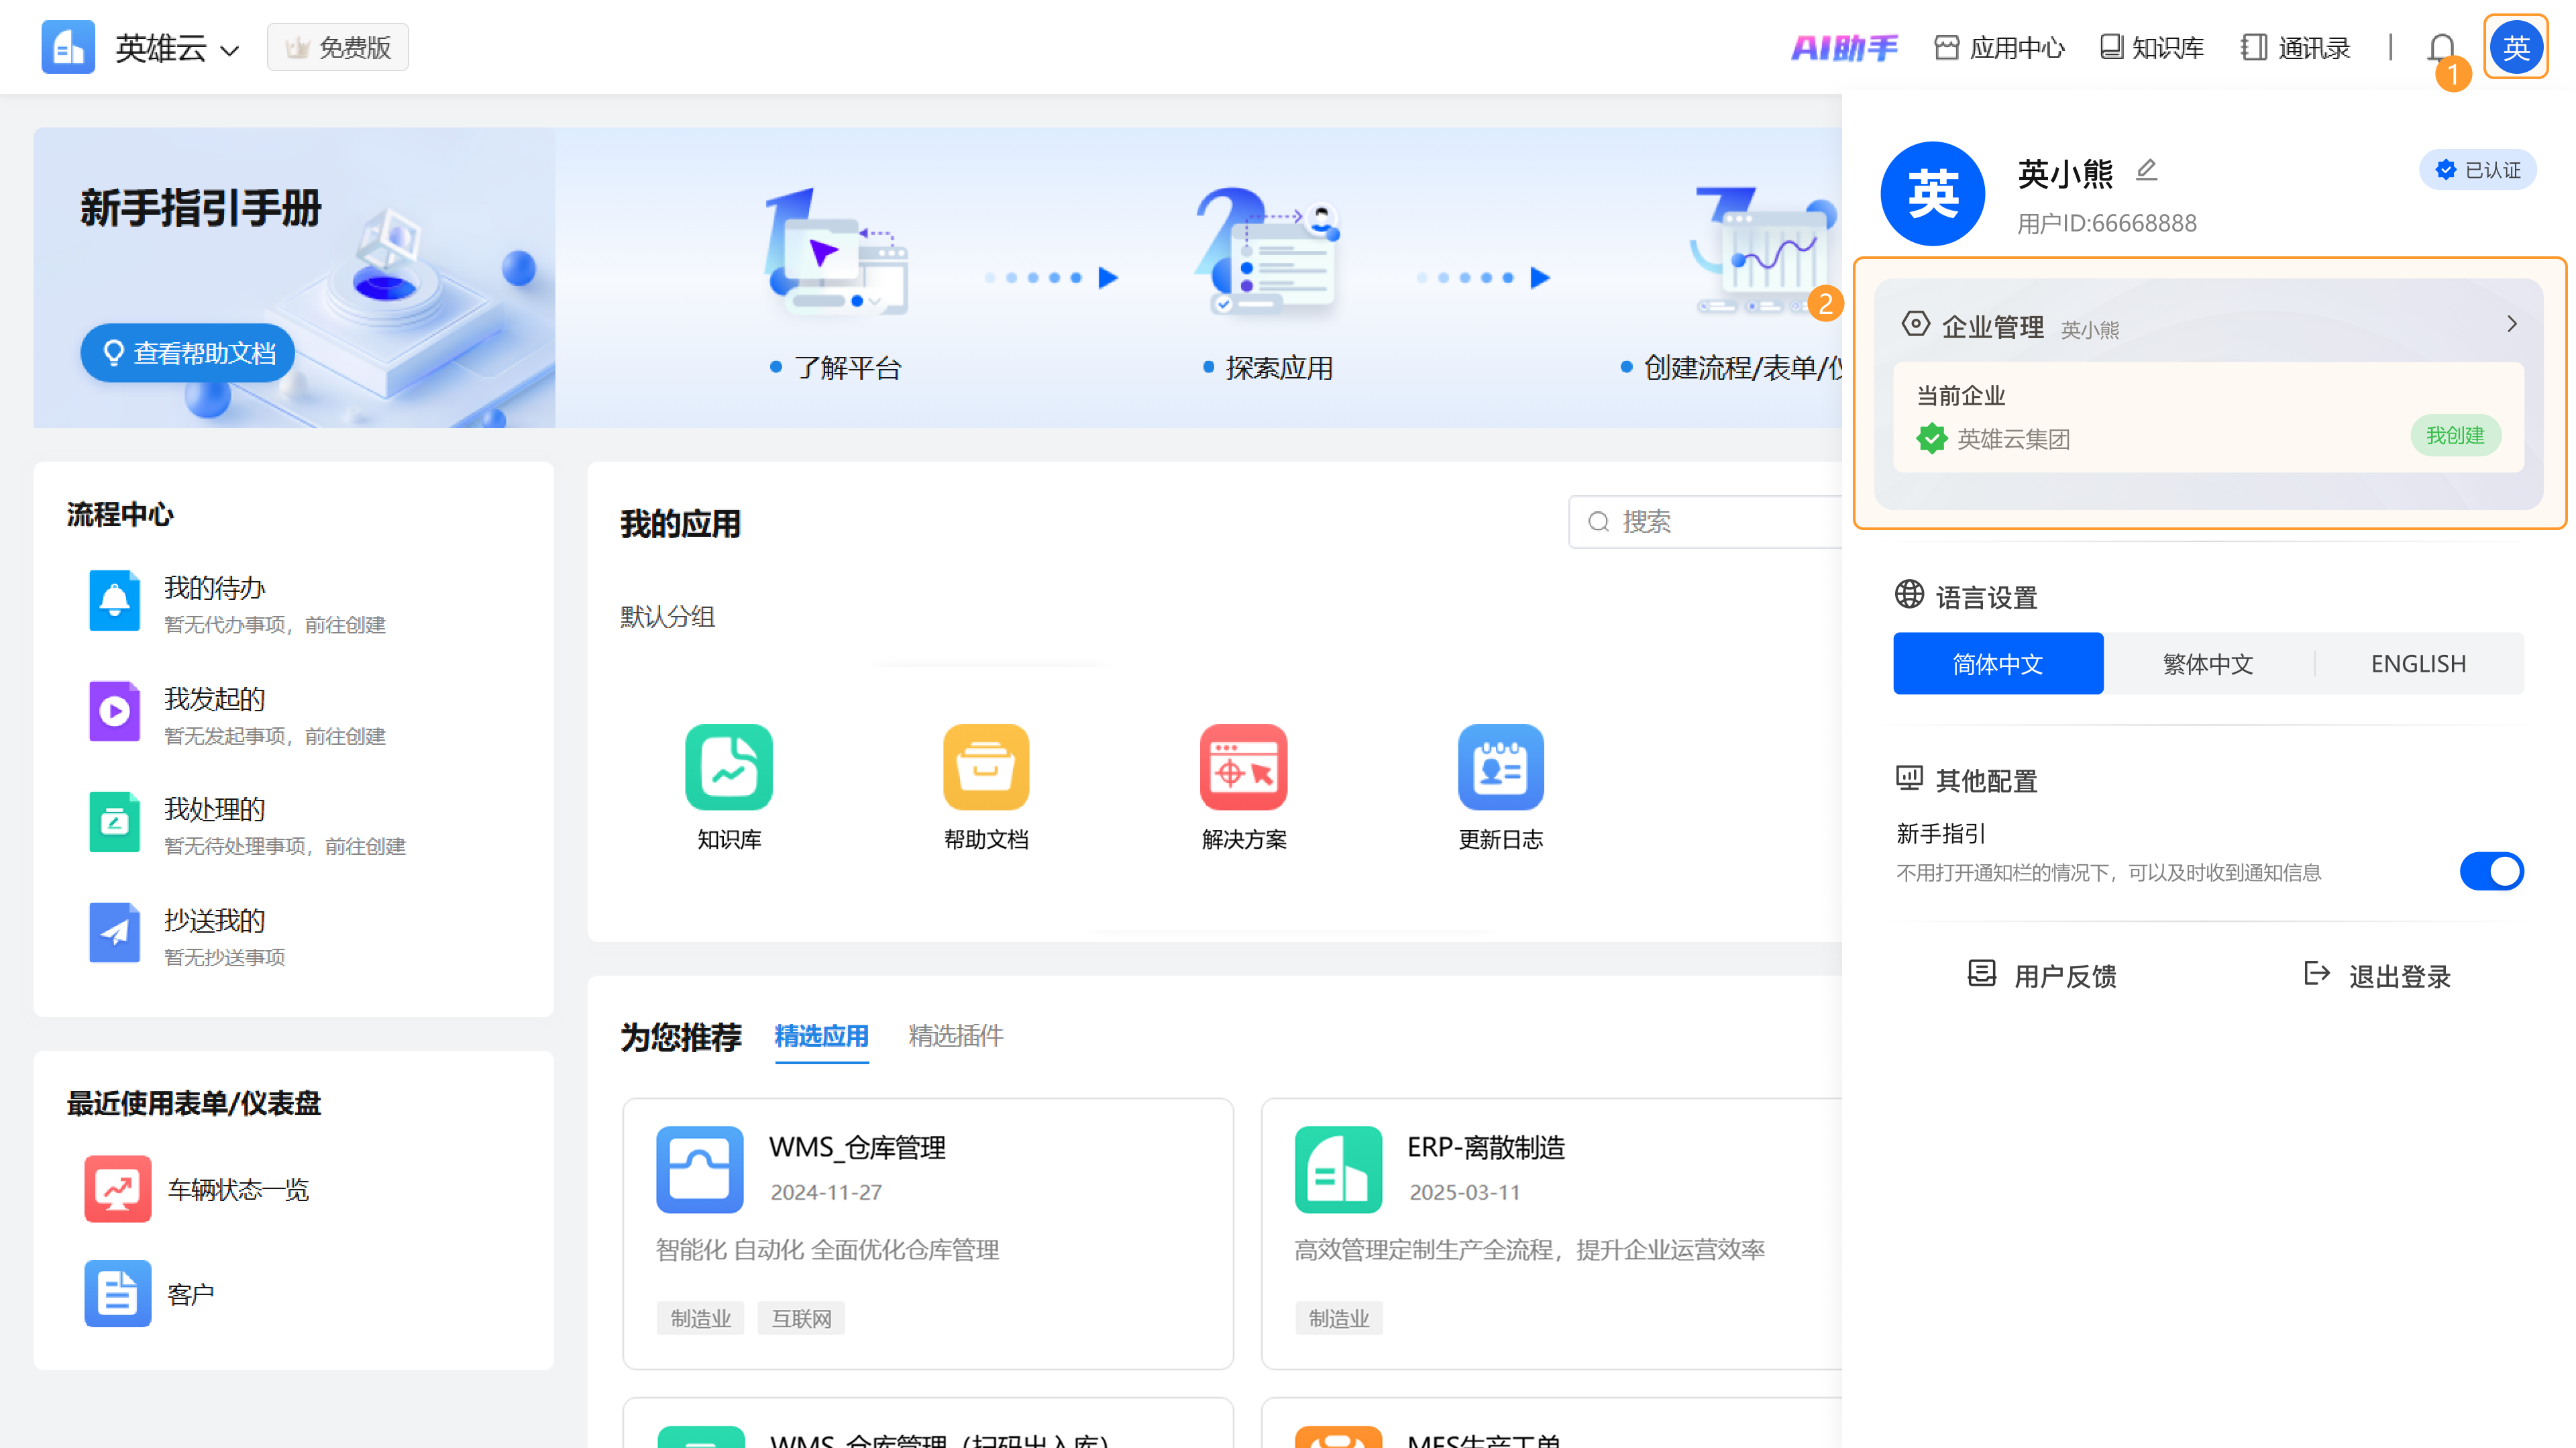Open 通讯录 in the top navigation
The width and height of the screenshot is (2576, 1448).
click(2296, 47)
